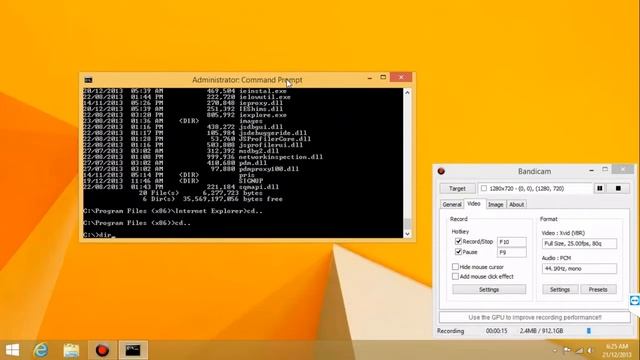Switch to the General tab

[452, 204]
